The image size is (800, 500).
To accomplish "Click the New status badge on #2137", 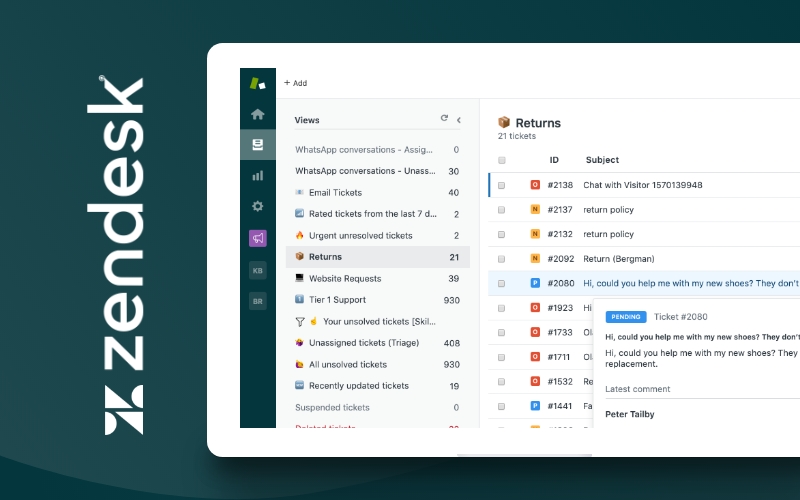I will [535, 209].
